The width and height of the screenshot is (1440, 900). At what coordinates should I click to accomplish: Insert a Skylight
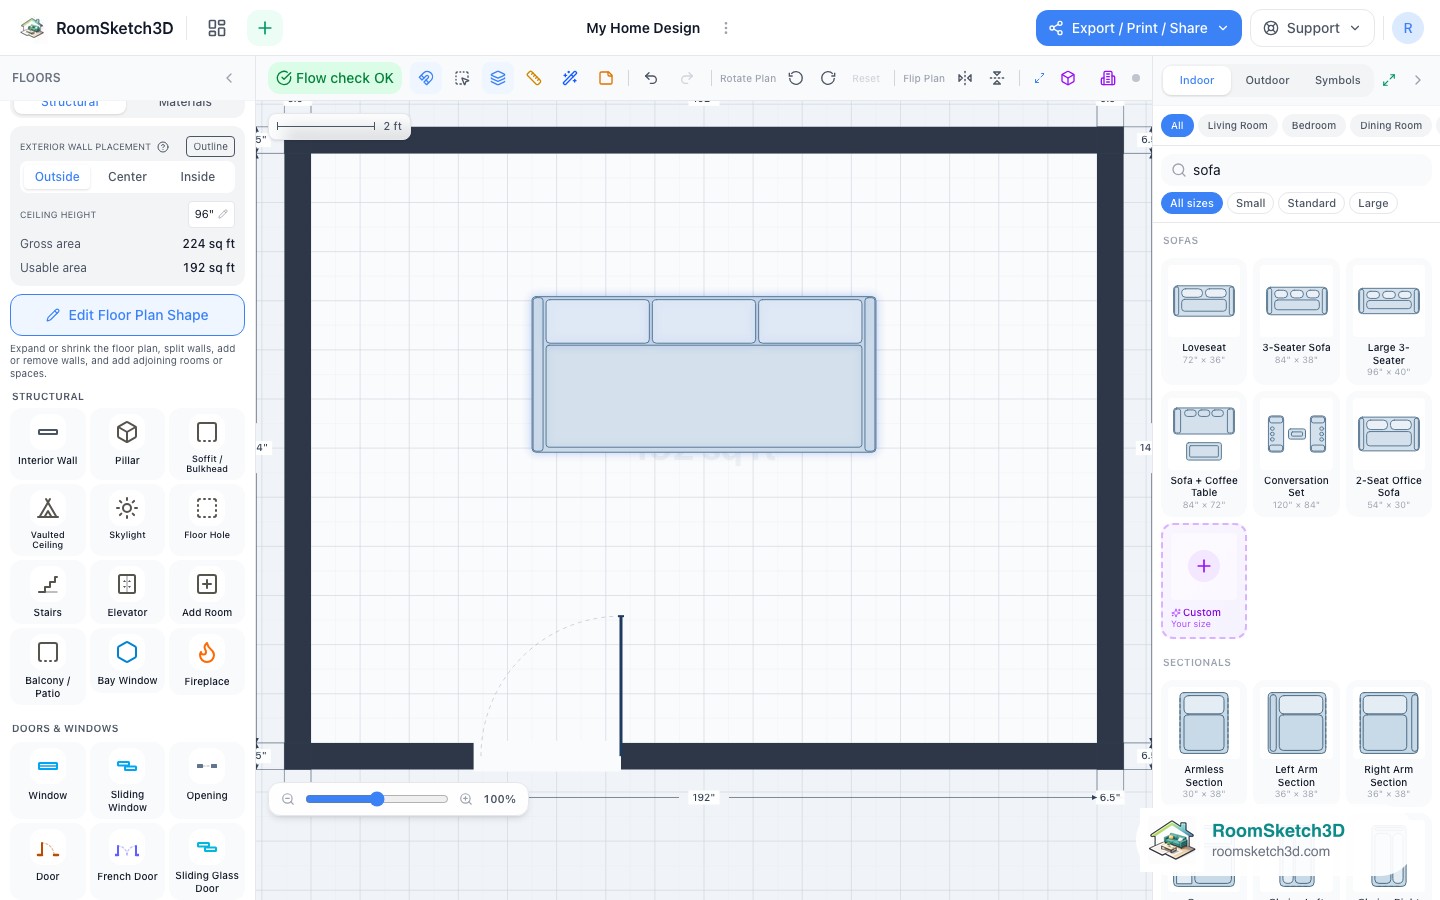click(x=127, y=519)
